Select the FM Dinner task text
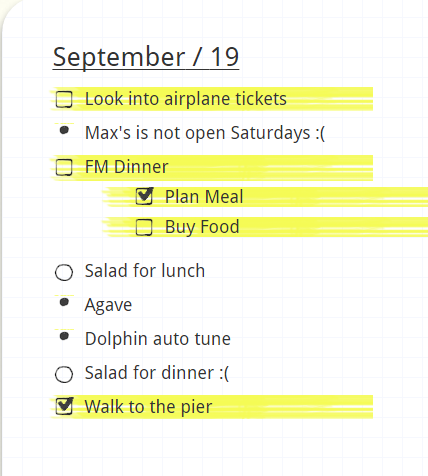 [126, 167]
